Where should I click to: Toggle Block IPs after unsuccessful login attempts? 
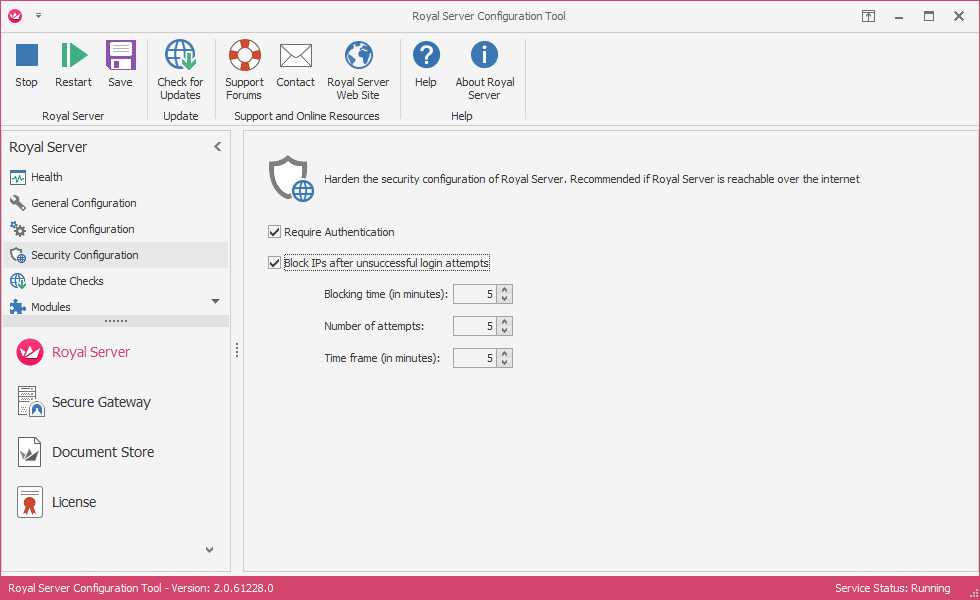tap(274, 263)
